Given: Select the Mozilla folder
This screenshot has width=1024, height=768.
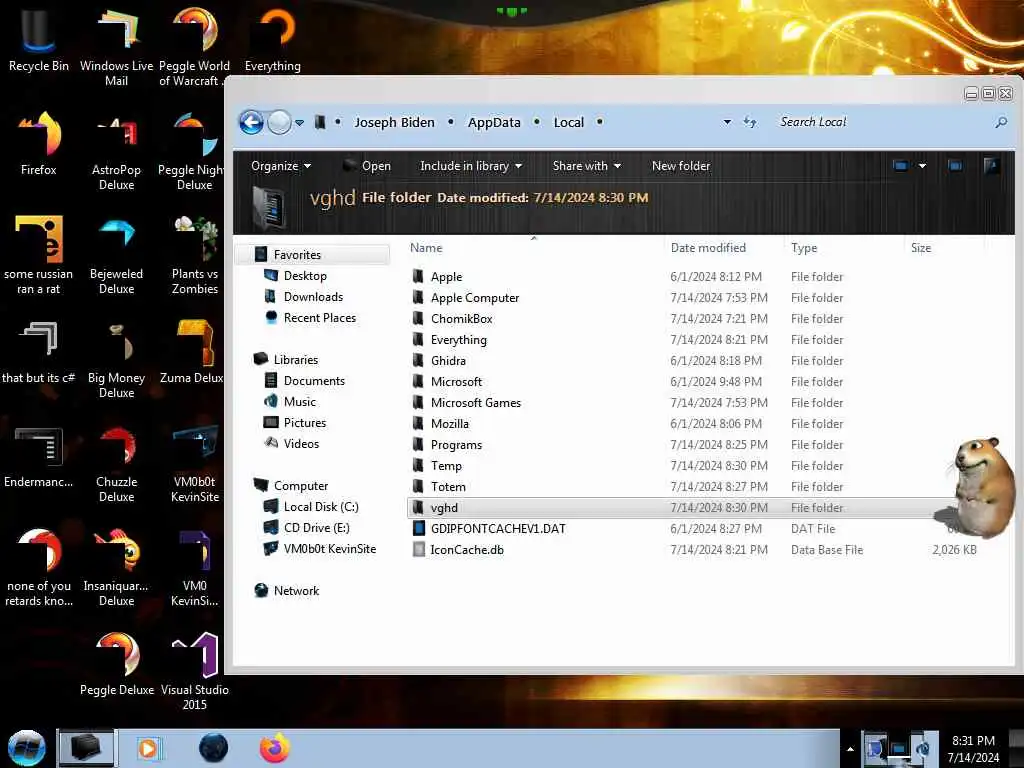Looking at the screenshot, I should pos(449,423).
